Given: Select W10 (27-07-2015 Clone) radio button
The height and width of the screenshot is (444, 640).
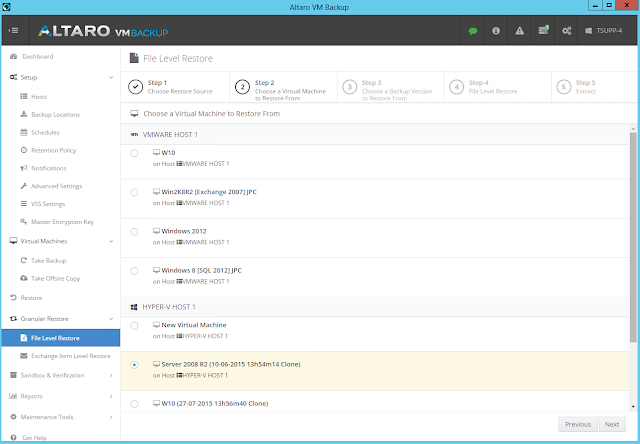Looking at the screenshot, I should point(134,404).
